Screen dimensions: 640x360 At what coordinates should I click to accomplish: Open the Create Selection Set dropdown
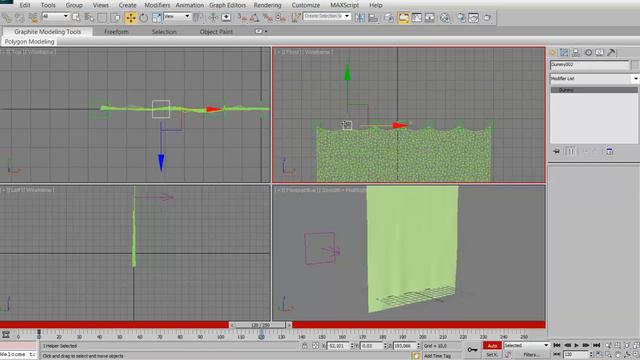pos(327,16)
